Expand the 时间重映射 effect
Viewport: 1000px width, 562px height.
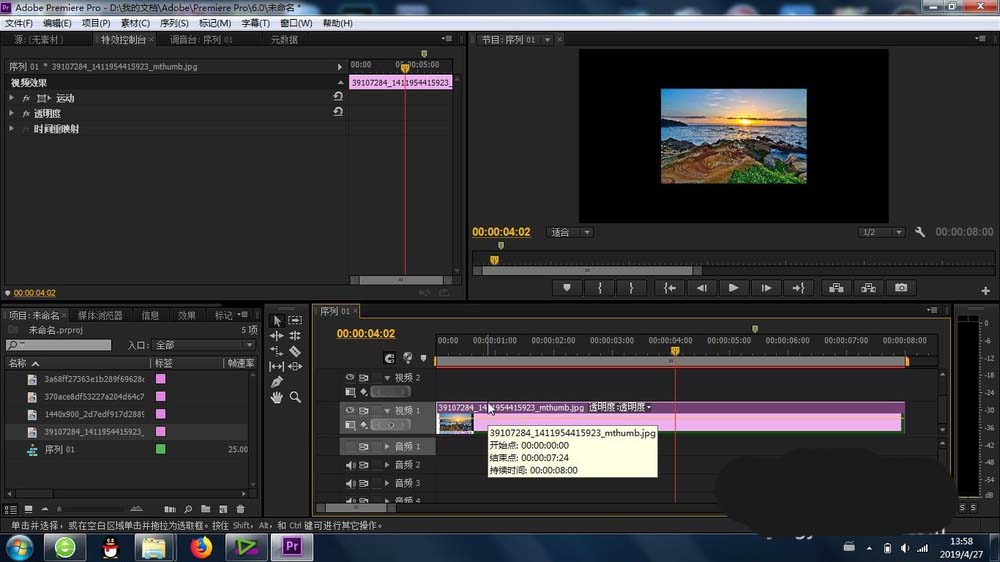[x=11, y=128]
